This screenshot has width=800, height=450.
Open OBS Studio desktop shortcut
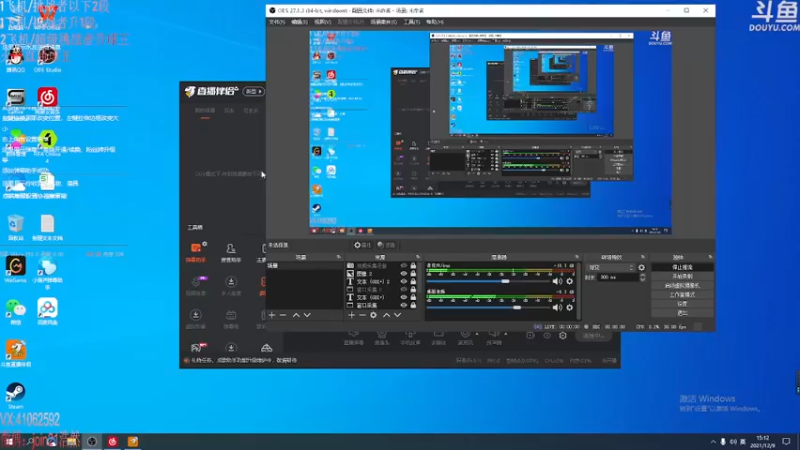(x=47, y=59)
